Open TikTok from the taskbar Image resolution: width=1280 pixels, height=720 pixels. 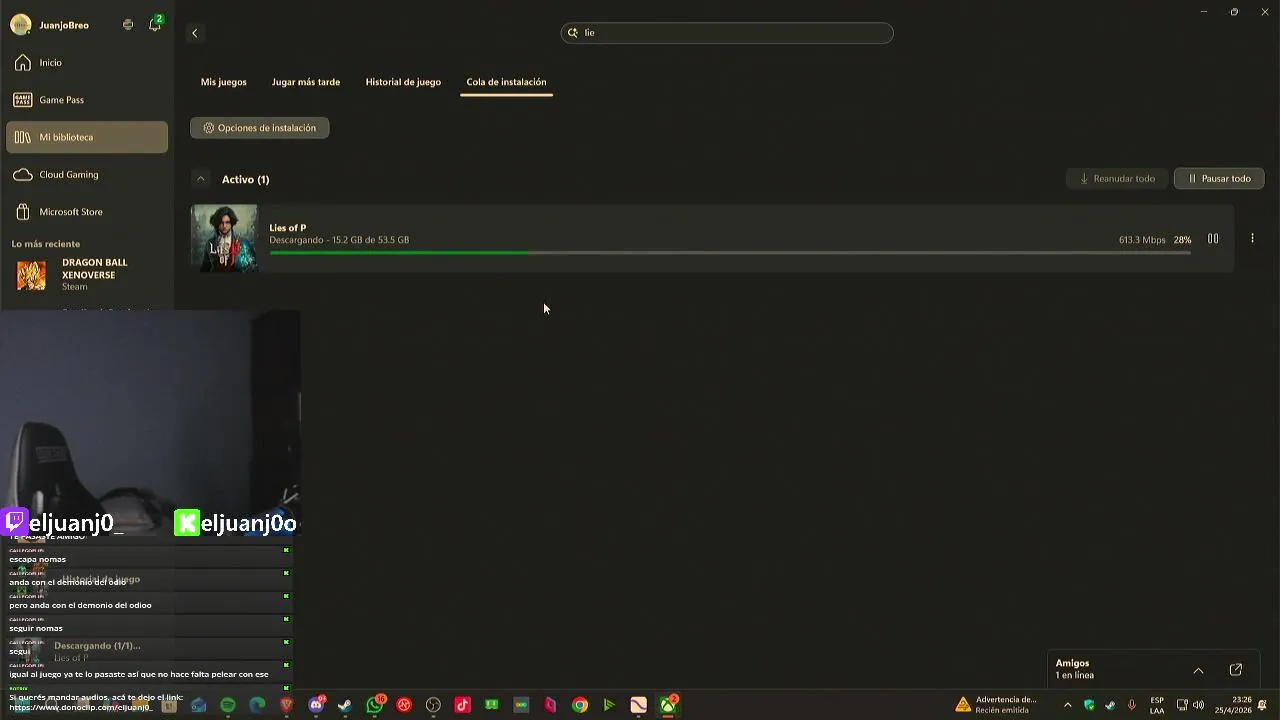(462, 705)
